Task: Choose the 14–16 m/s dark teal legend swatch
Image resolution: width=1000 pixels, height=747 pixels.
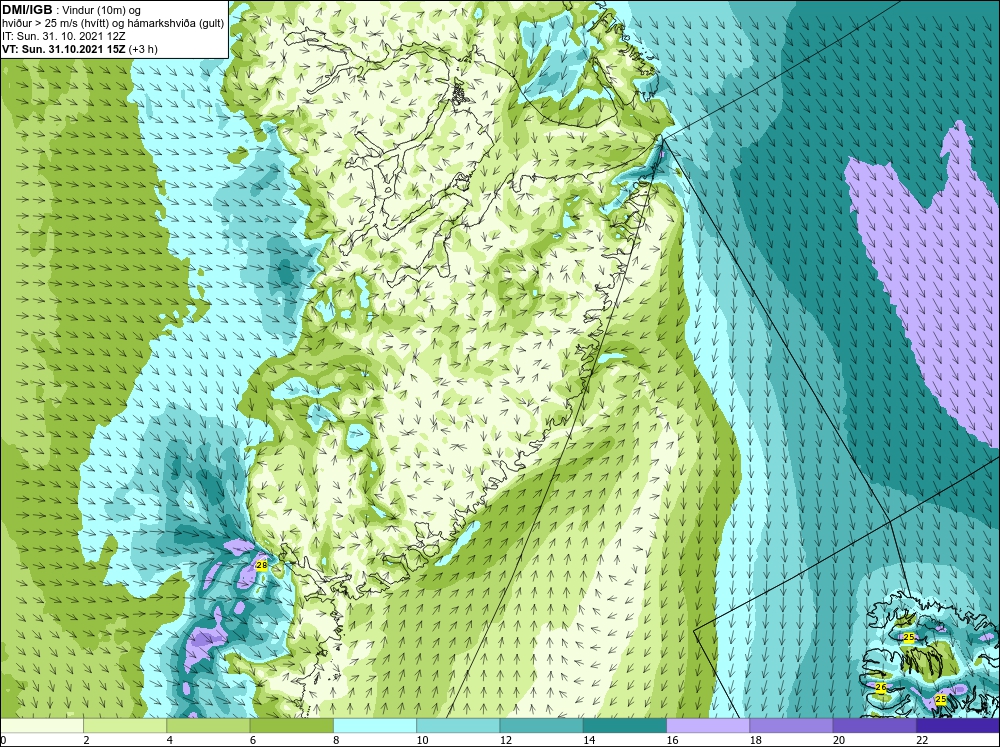Action: (624, 725)
